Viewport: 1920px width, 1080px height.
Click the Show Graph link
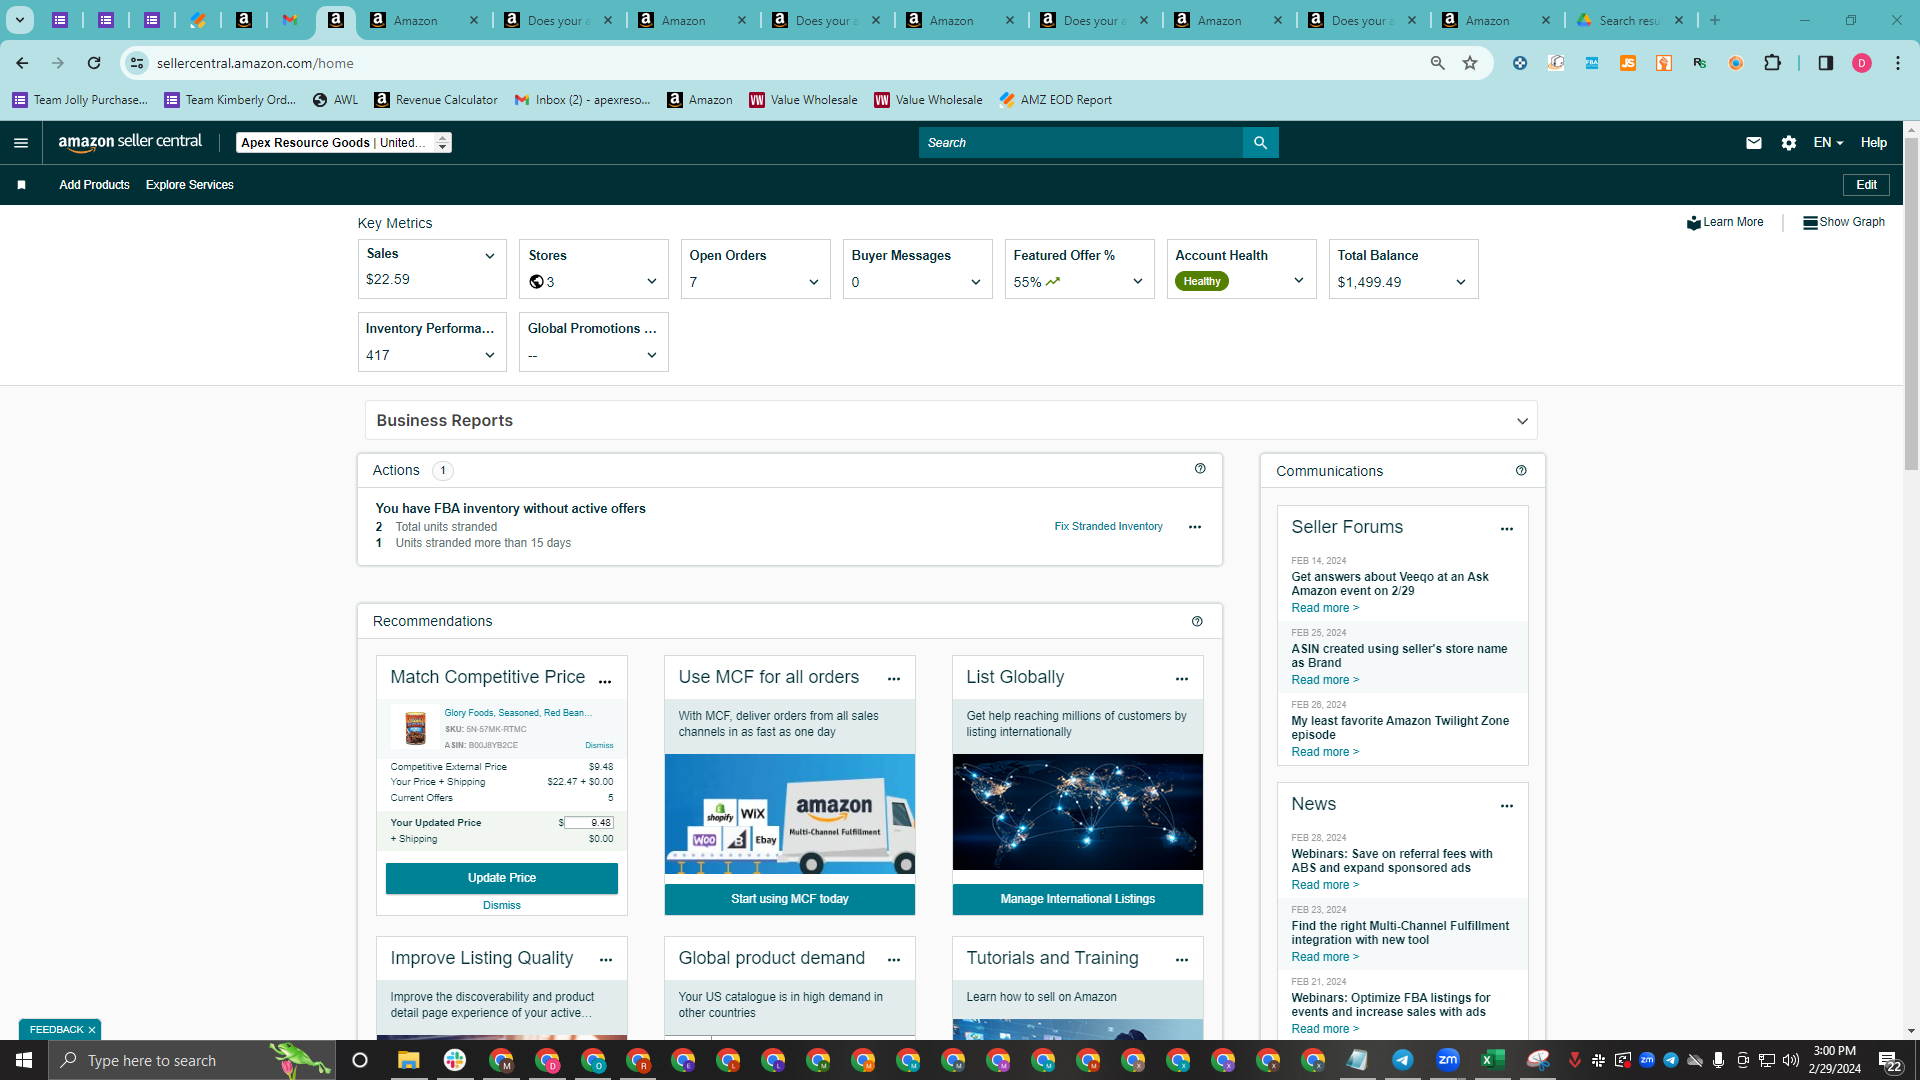pos(1844,222)
